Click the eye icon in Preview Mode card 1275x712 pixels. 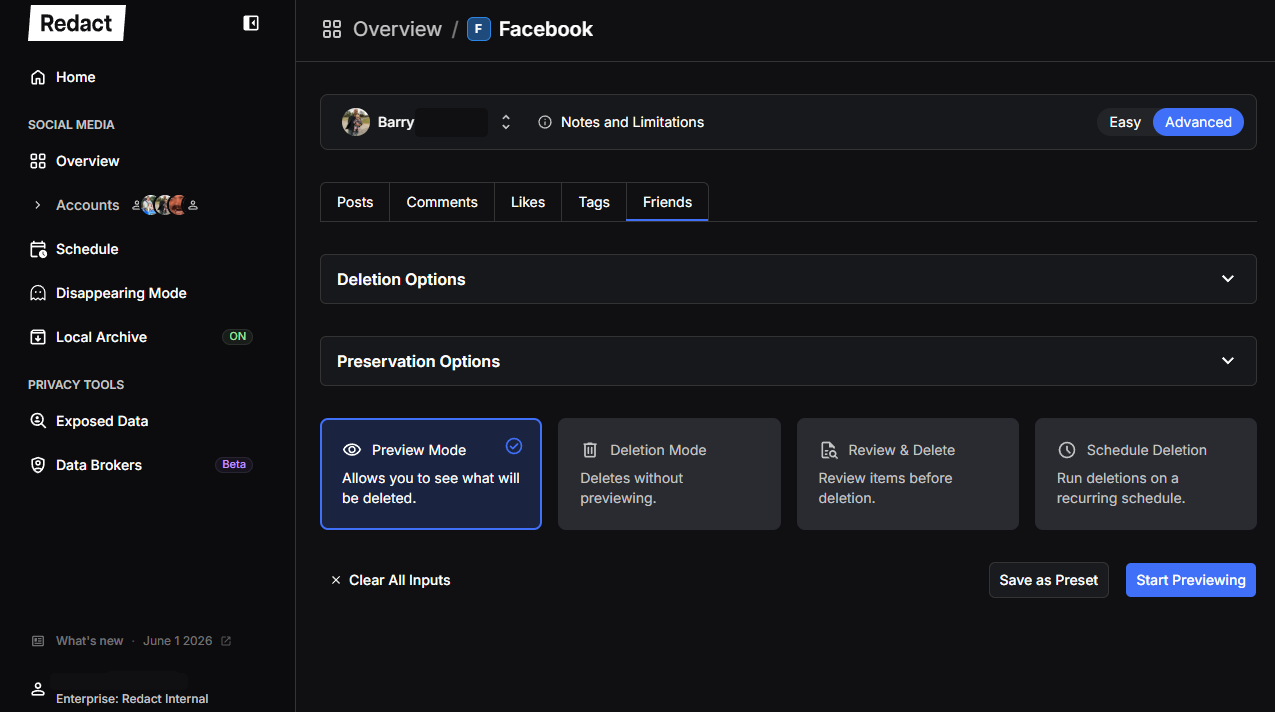(351, 450)
